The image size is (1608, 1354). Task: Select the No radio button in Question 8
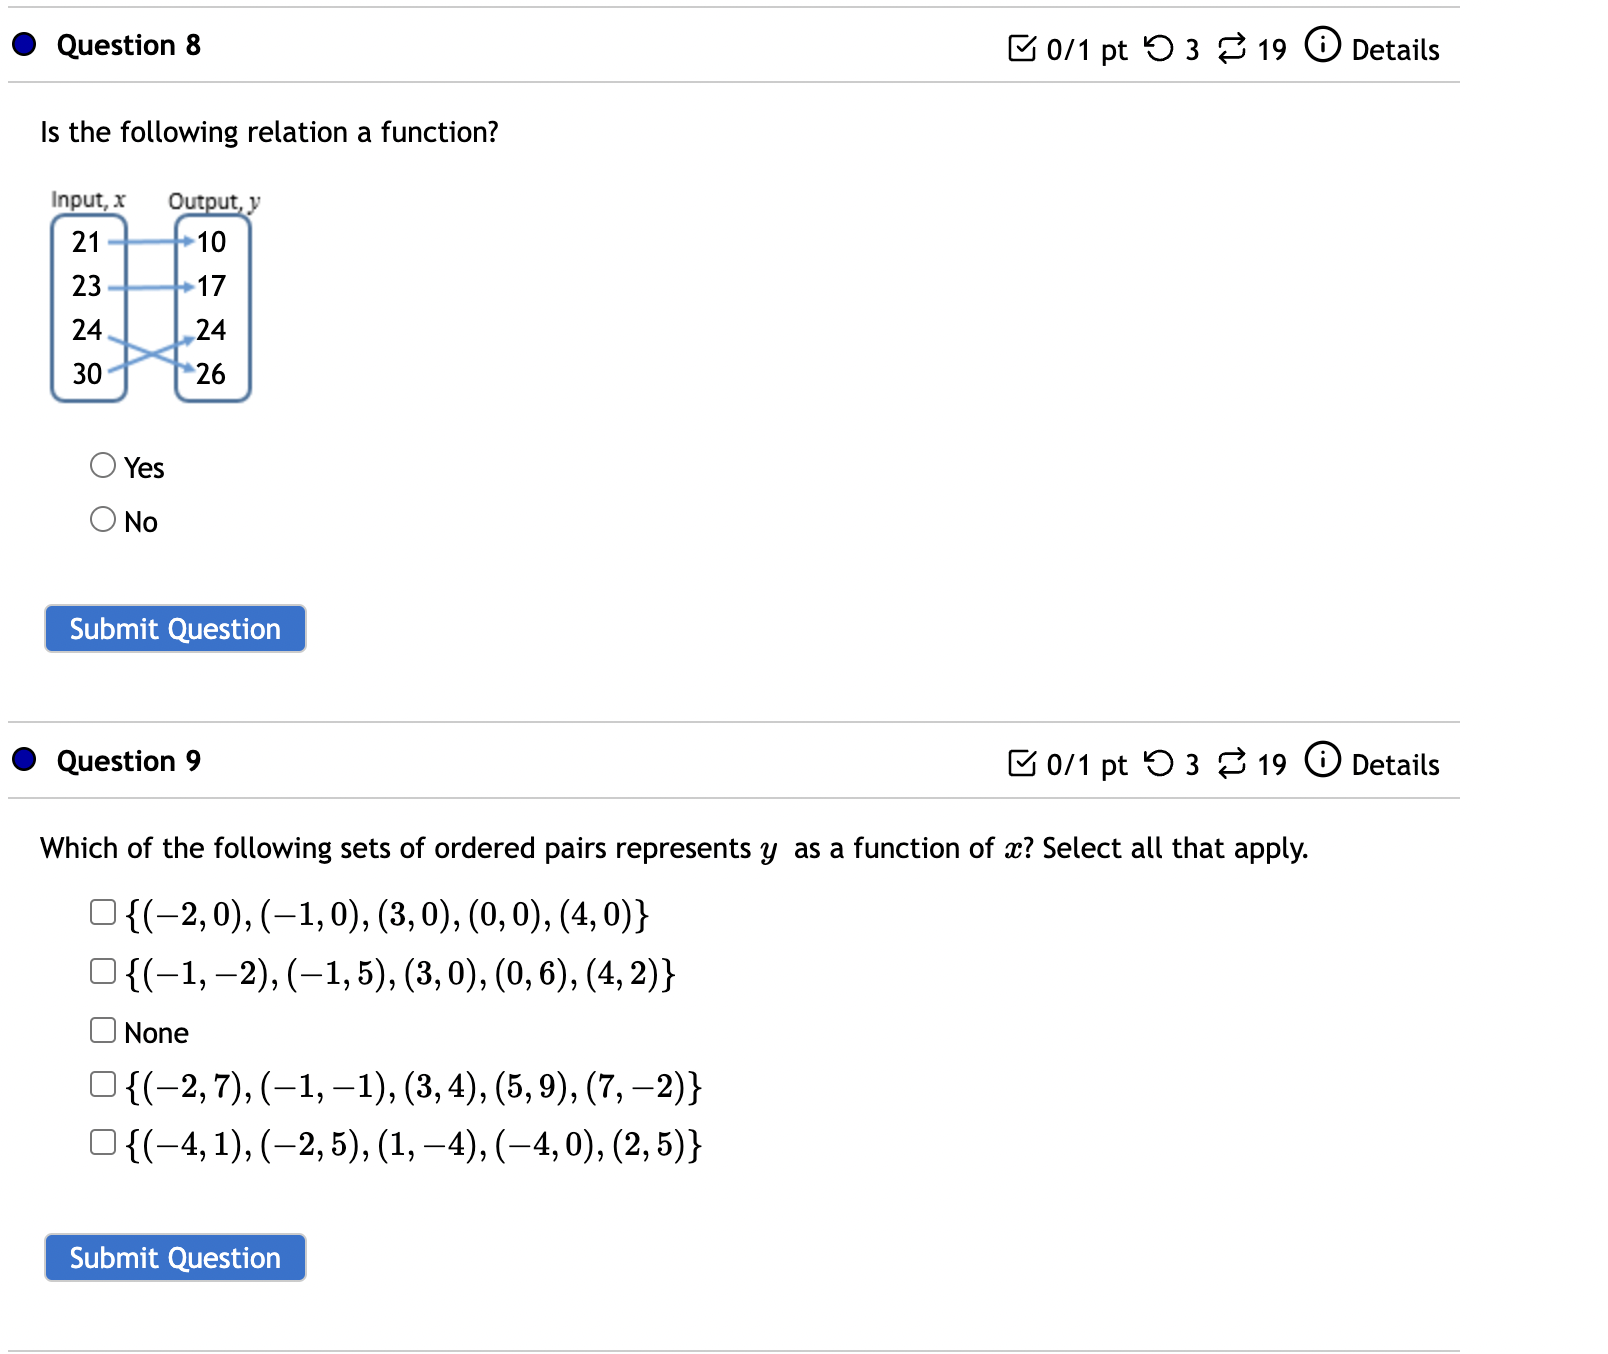(101, 518)
